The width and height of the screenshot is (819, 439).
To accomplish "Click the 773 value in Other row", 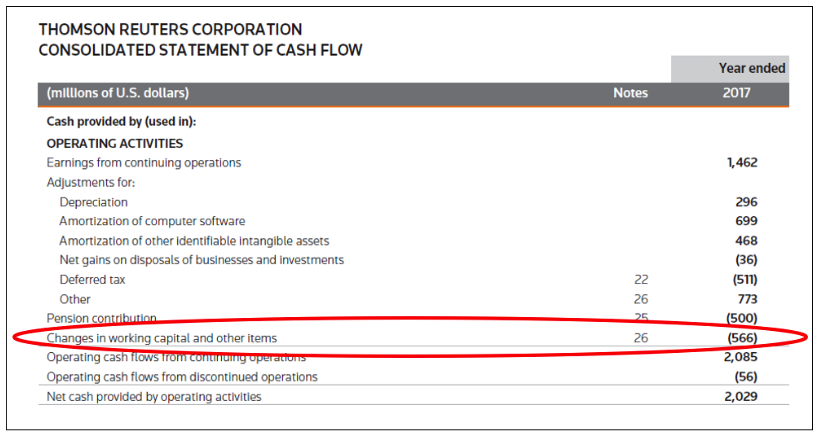I will click(x=746, y=299).
